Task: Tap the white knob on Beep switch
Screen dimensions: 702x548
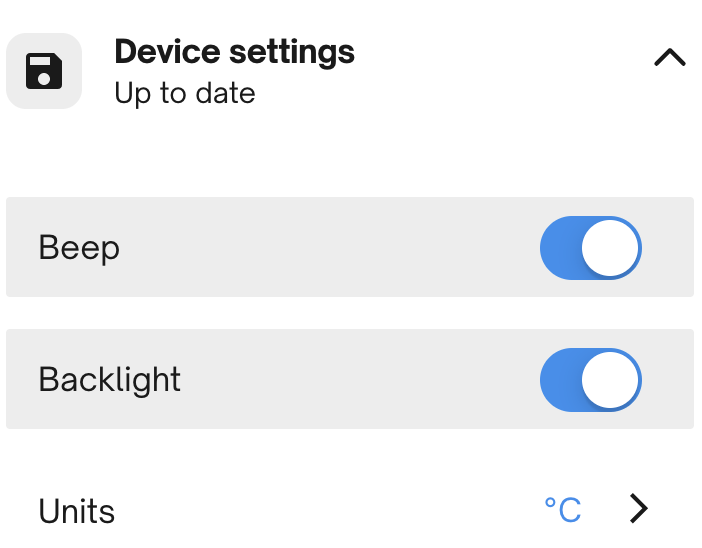Action: click(610, 247)
